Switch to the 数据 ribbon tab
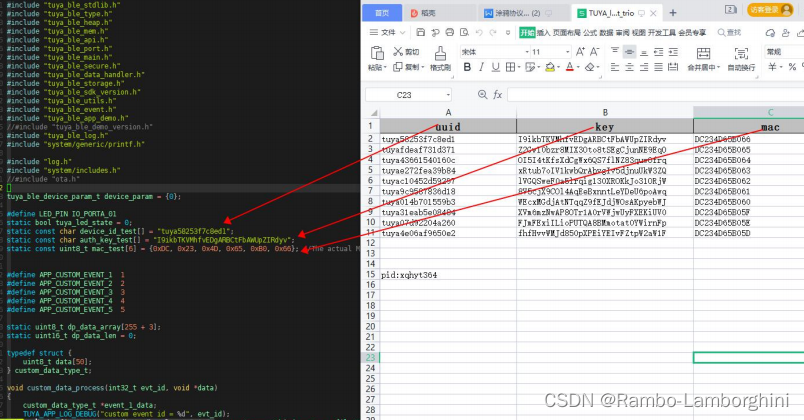The width and height of the screenshot is (804, 420). 606,32
